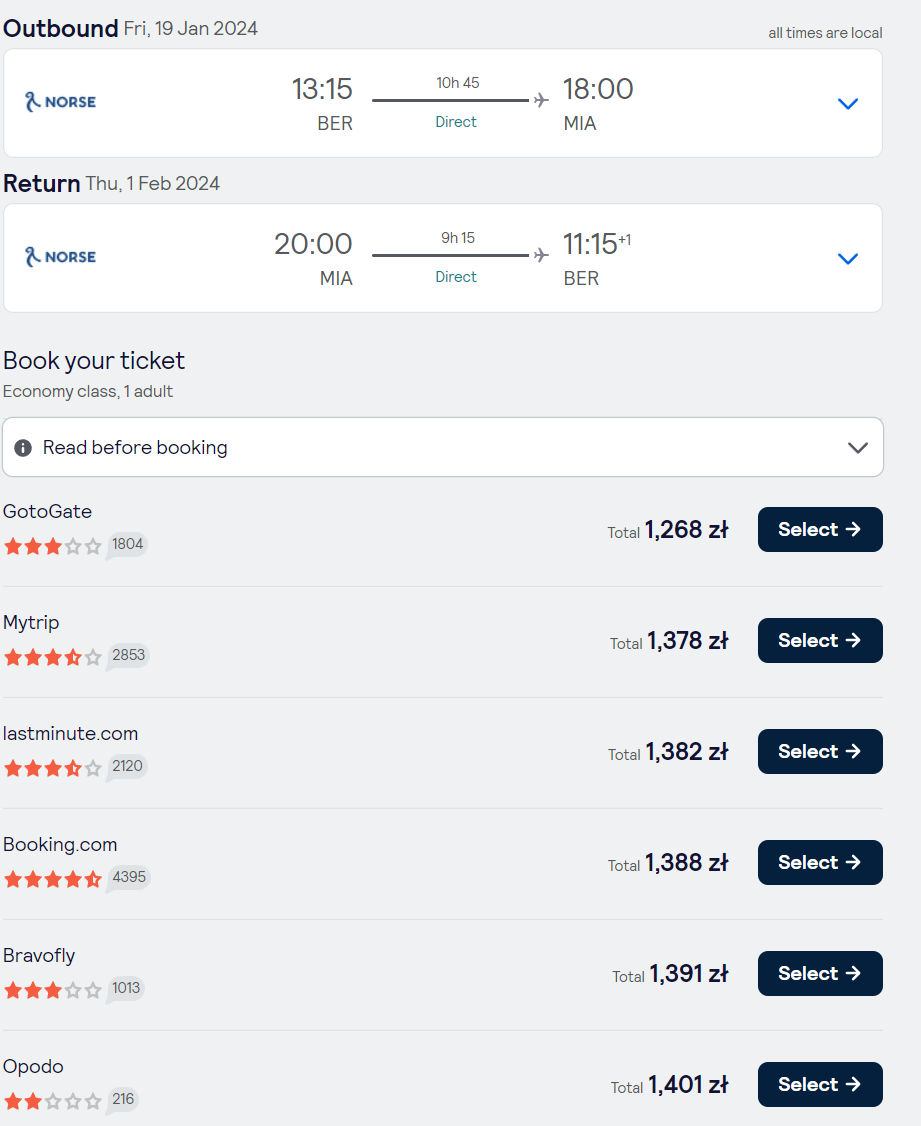Click the return departure time 20:00
This screenshot has width=921, height=1126.
[x=313, y=244]
